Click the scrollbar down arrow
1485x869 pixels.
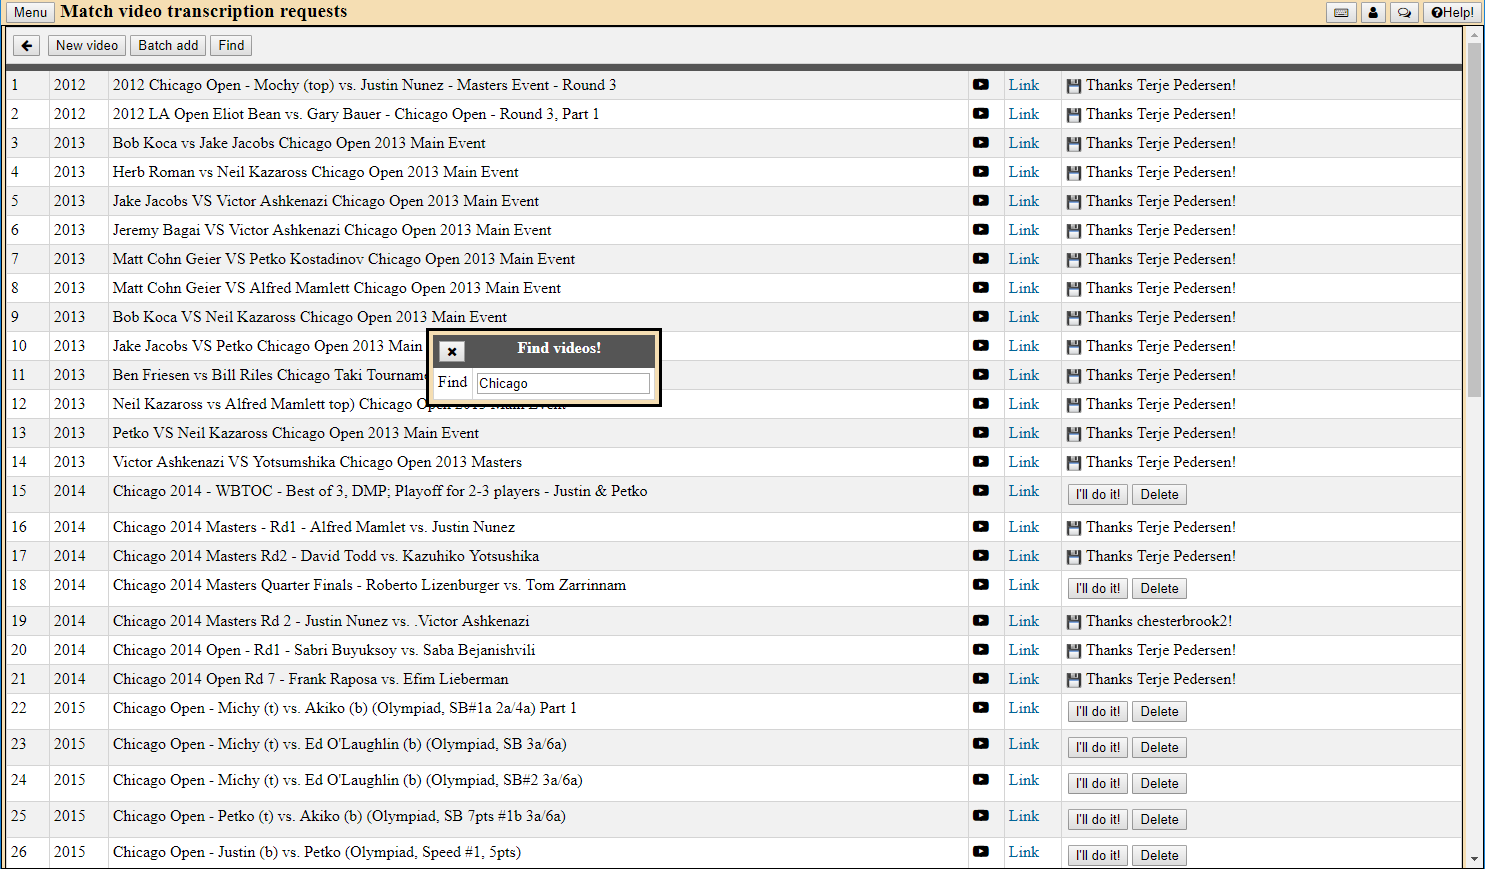click(1474, 859)
